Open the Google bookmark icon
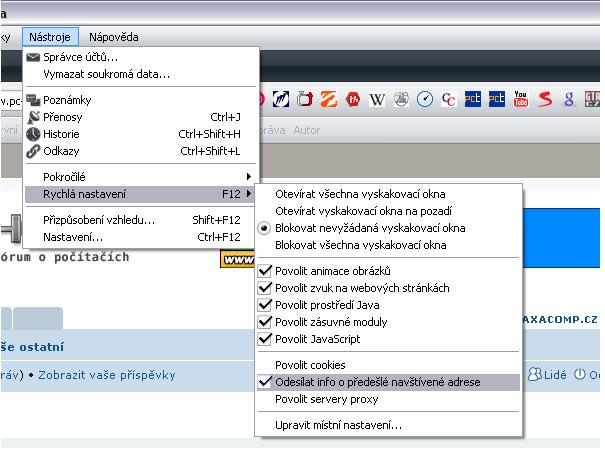The image size is (605, 452). pyautogui.click(x=569, y=99)
